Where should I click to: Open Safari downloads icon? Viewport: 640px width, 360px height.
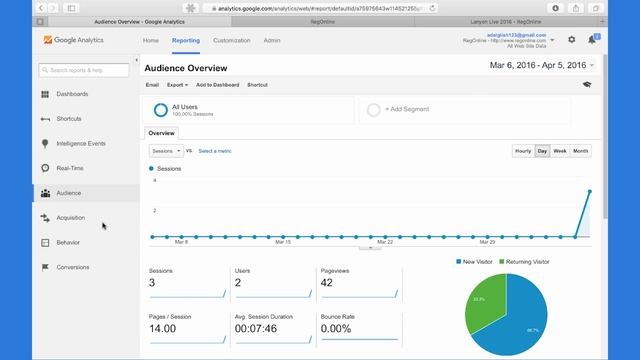coord(556,8)
